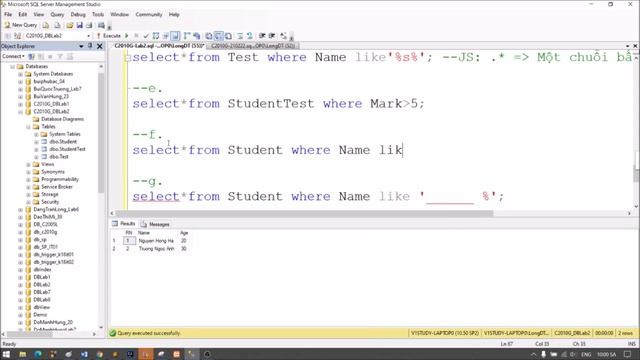Click the 'Truong Ngoc Anh' result cell
640x360 pixels.
pyautogui.click(x=156, y=249)
